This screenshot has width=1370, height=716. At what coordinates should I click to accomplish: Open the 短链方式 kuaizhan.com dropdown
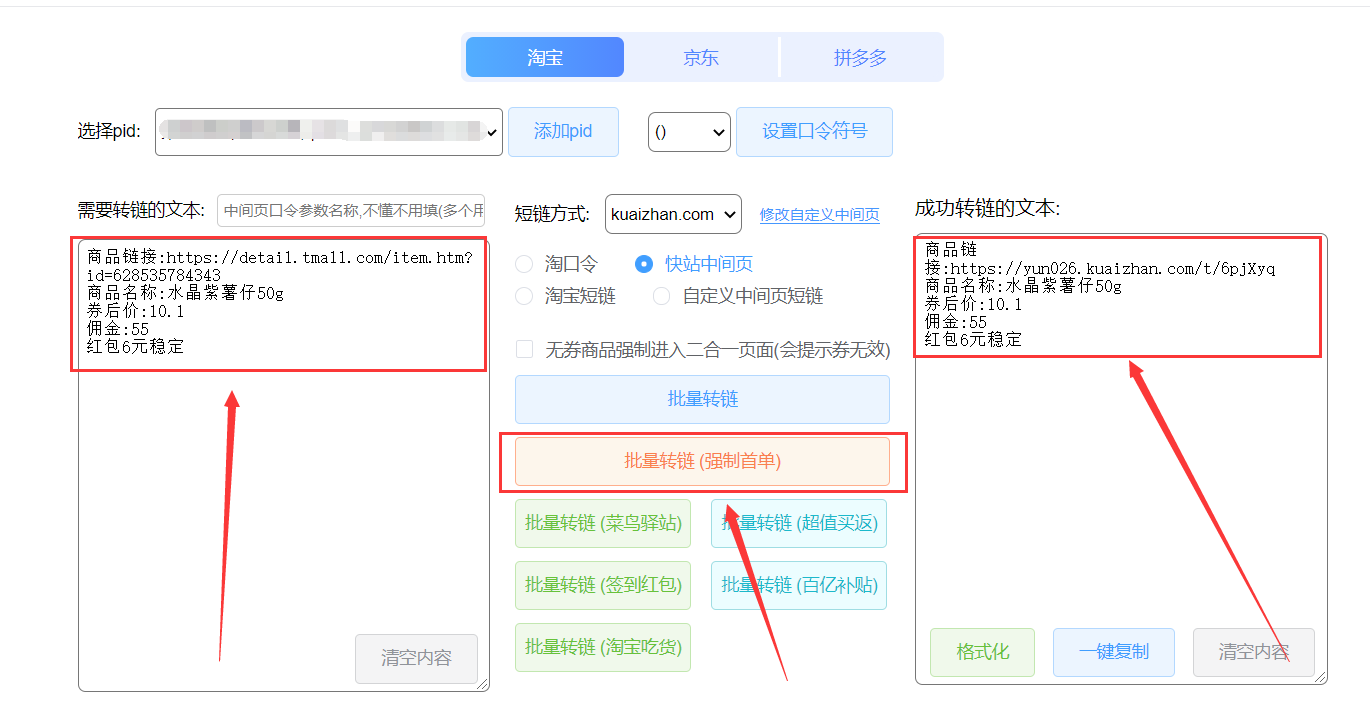coord(673,214)
